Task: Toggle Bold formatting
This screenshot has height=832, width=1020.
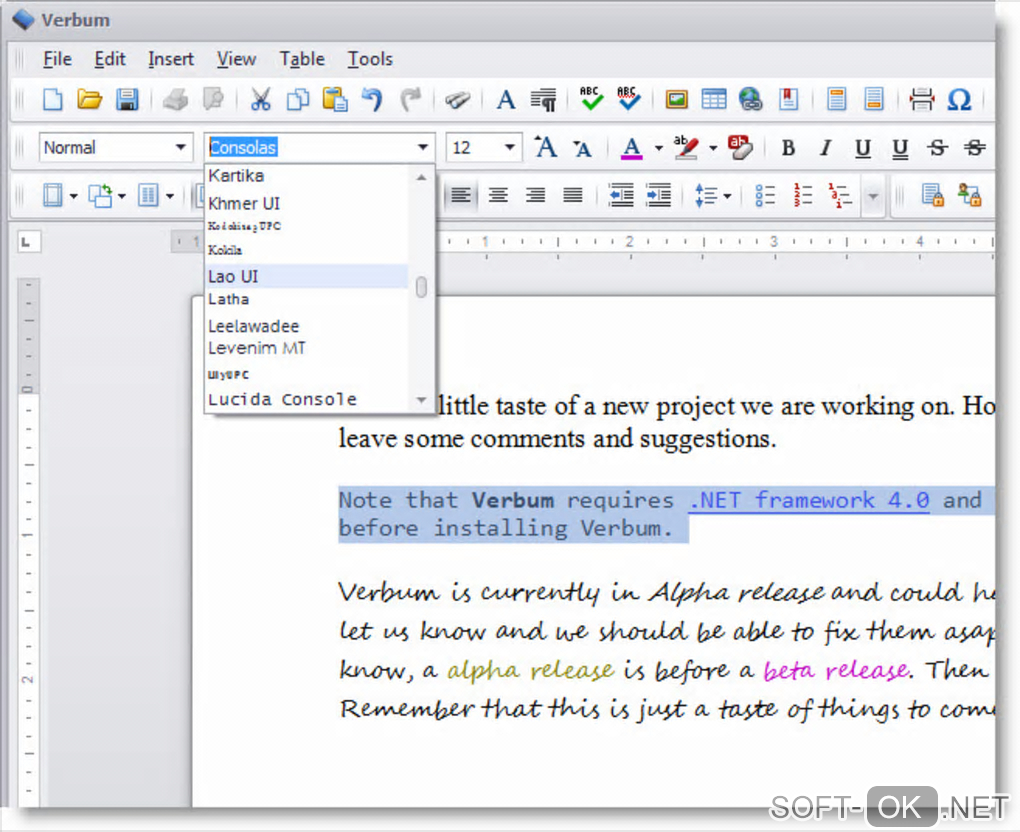Action: coord(788,148)
